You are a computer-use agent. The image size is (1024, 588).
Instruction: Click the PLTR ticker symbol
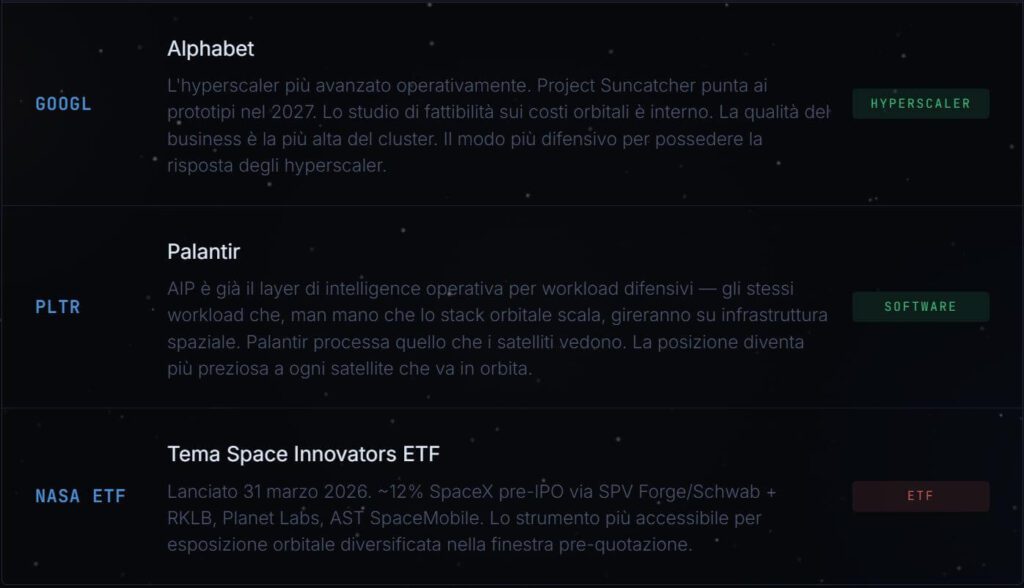click(57, 307)
